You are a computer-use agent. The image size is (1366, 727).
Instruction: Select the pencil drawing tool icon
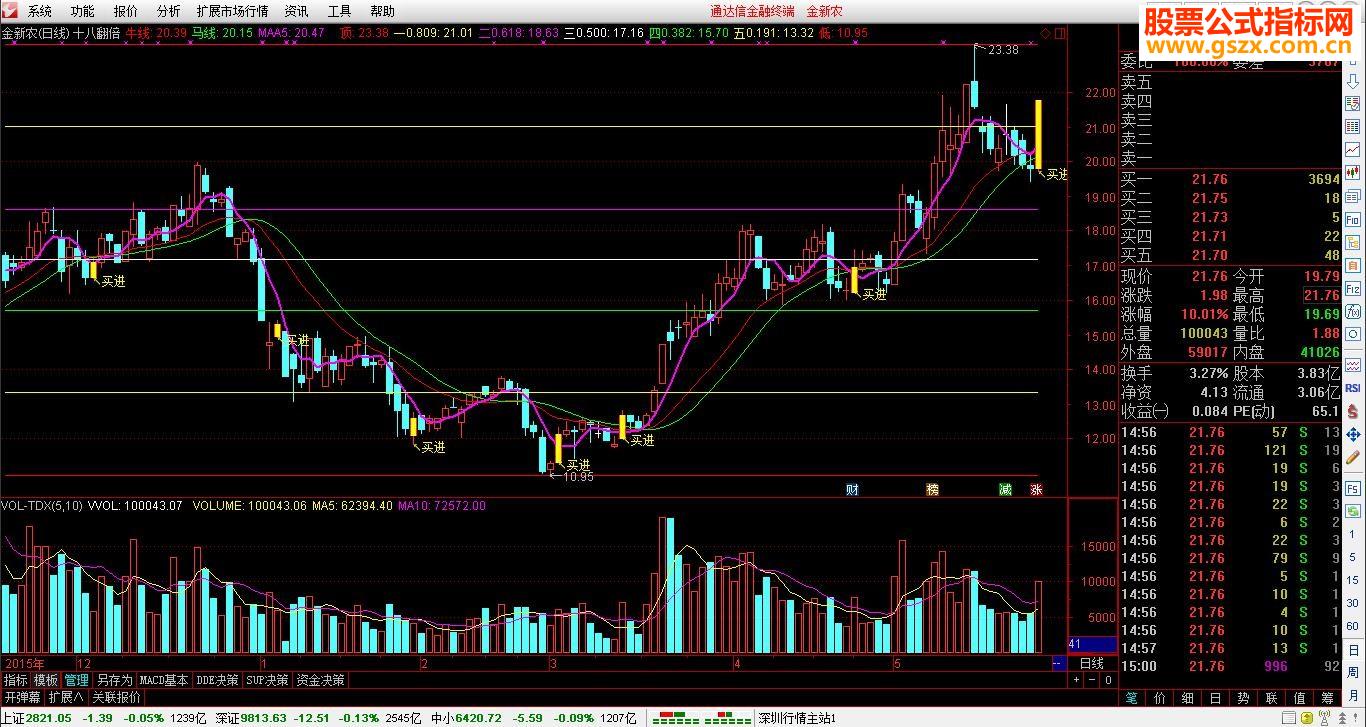click(x=1353, y=459)
